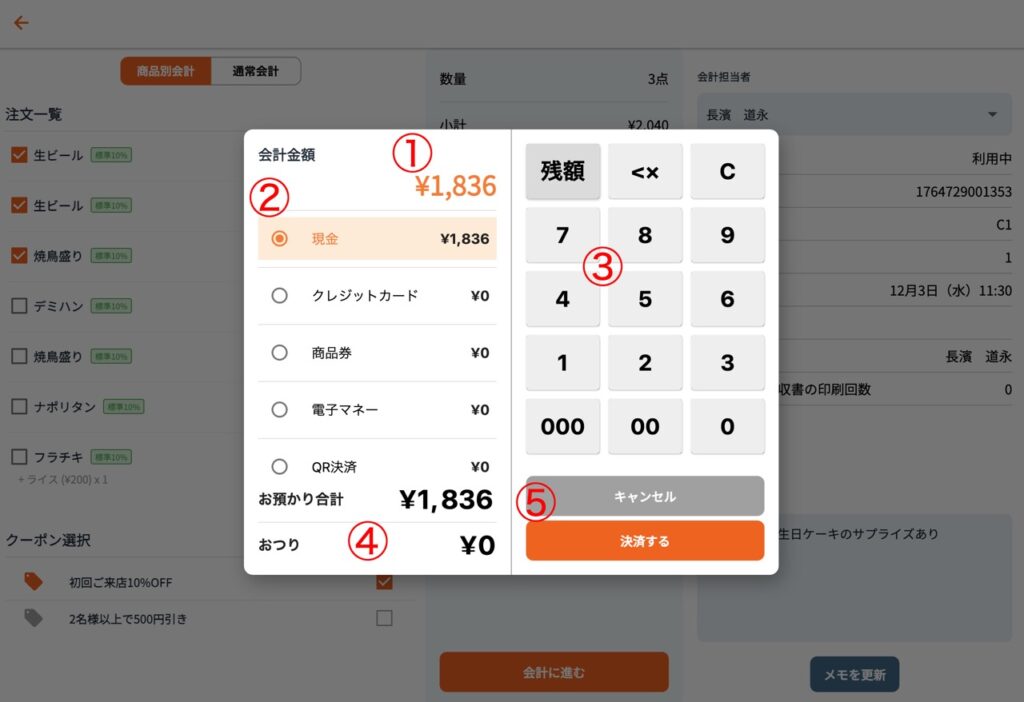Click the 決済する button

click(x=645, y=541)
